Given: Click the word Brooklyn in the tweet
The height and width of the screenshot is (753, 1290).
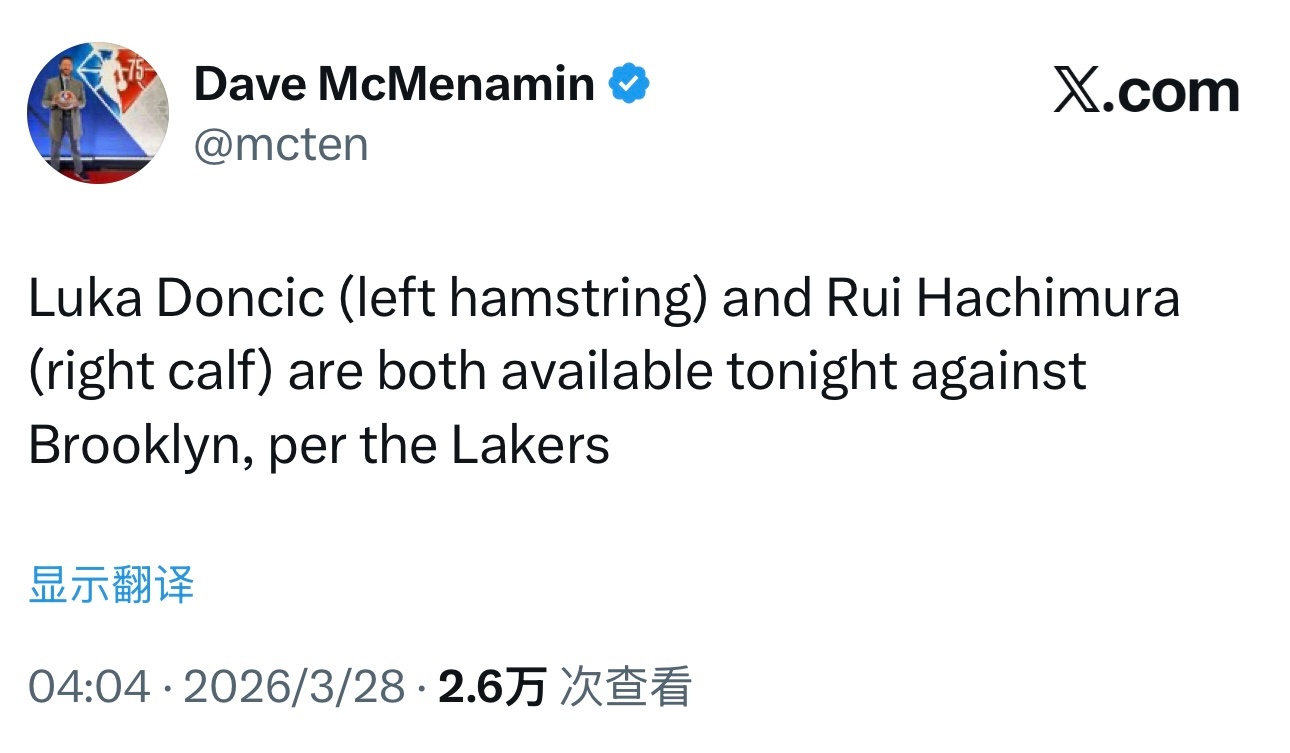Looking at the screenshot, I should coord(145,447).
